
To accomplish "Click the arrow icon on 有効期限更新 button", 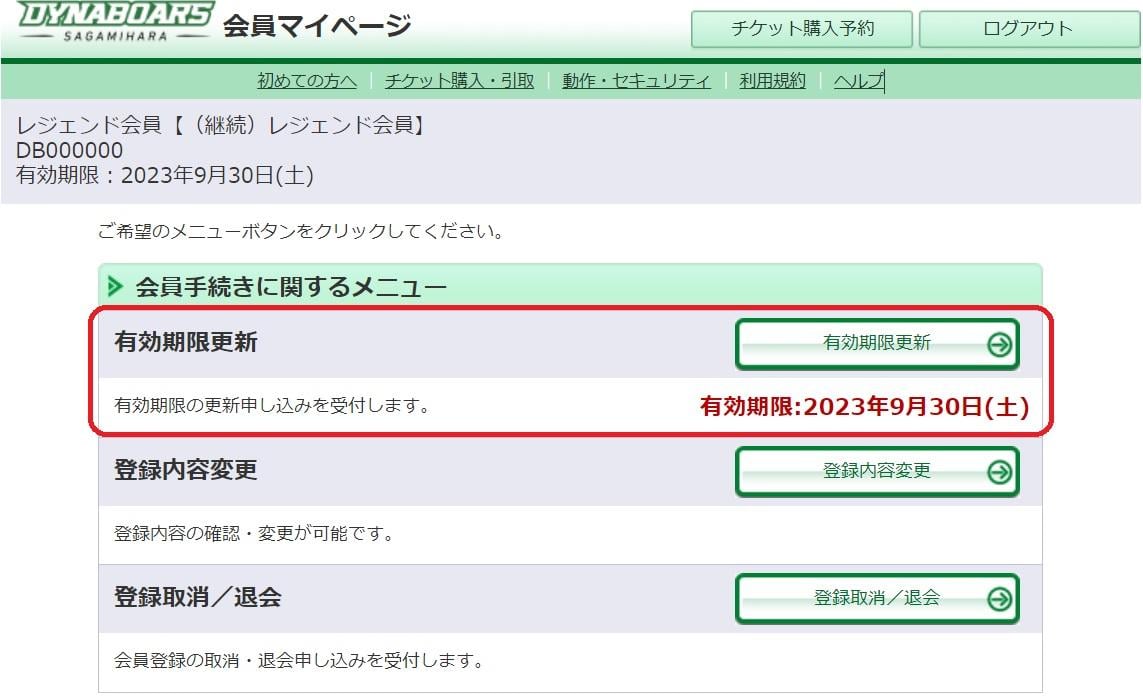I will 999,345.
